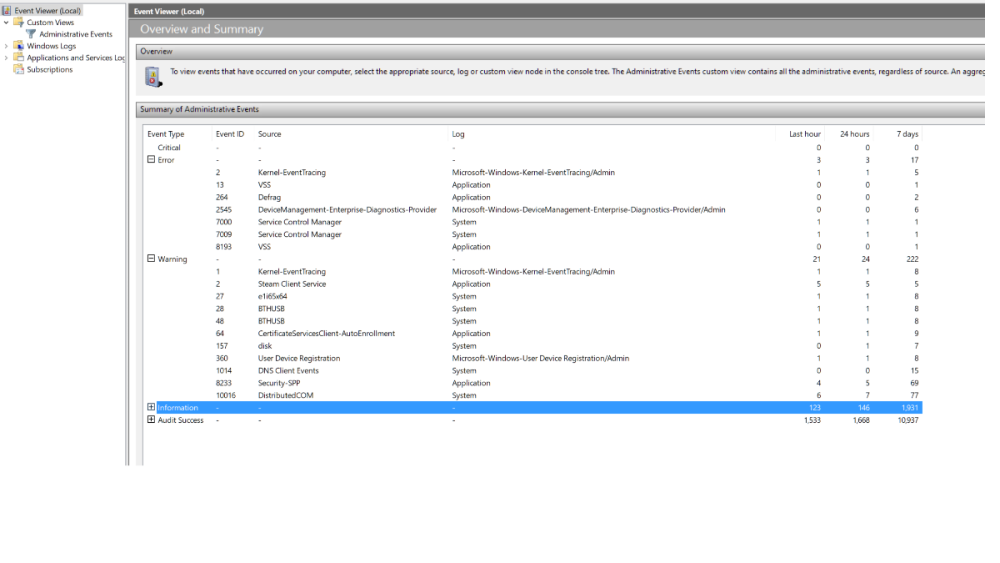Expand the Information event type group

pyautogui.click(x=151, y=407)
